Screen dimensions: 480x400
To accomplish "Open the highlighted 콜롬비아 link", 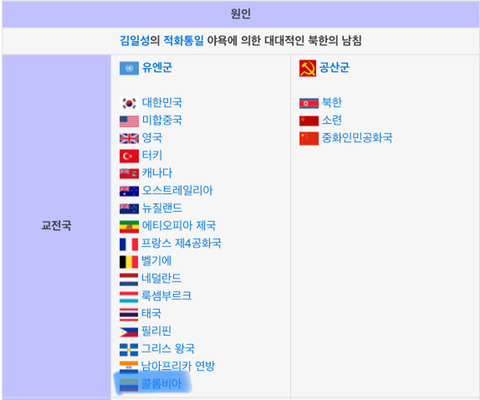I will click(x=161, y=384).
